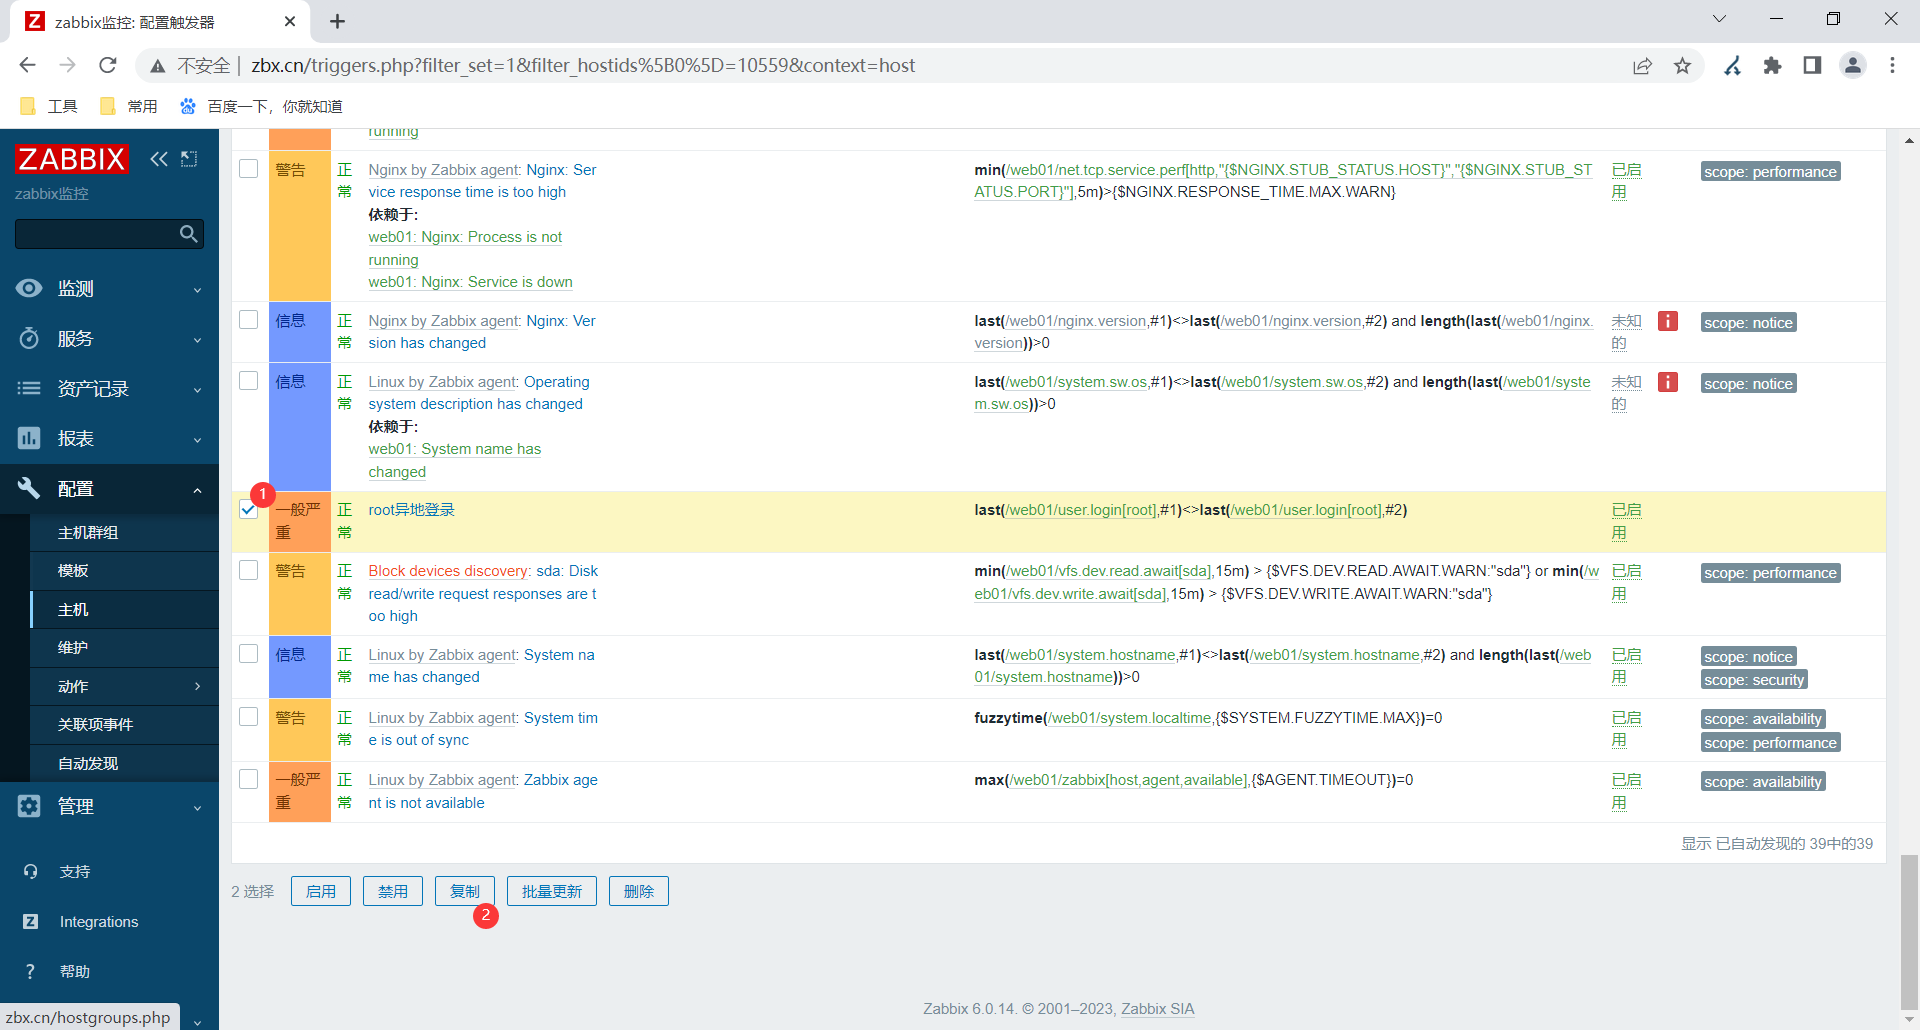Open the Zabbix SIA footer link
The image size is (1920, 1030).
tap(1157, 1009)
